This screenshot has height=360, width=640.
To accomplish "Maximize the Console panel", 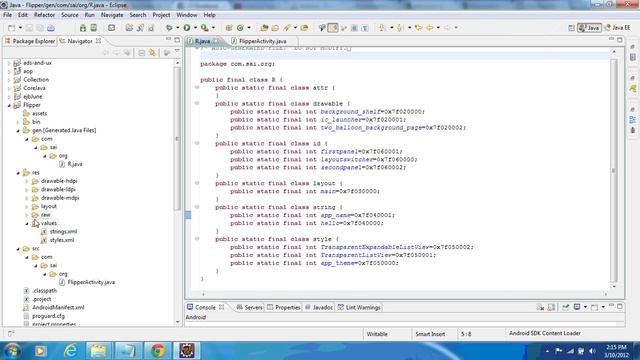I will point(620,306).
